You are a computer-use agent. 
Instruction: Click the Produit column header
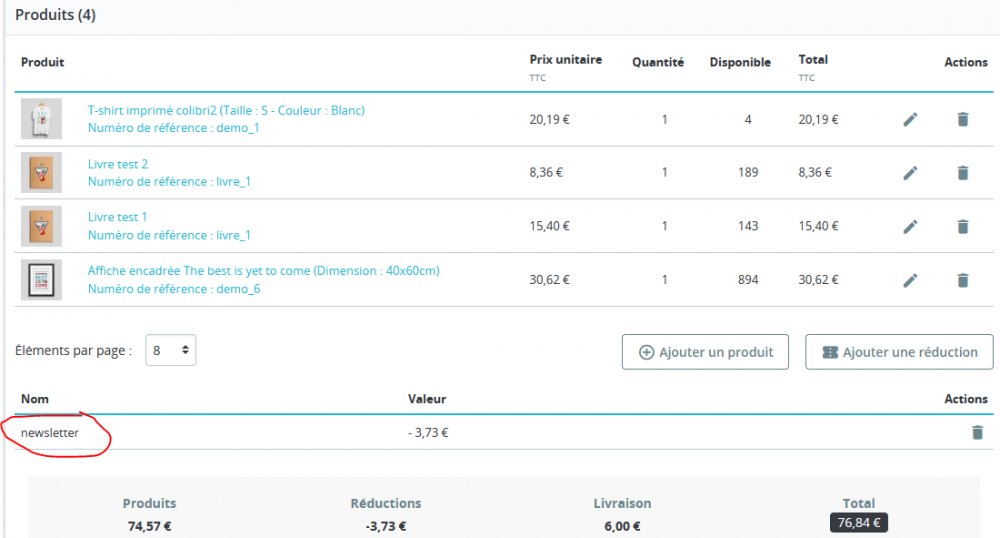coord(43,62)
